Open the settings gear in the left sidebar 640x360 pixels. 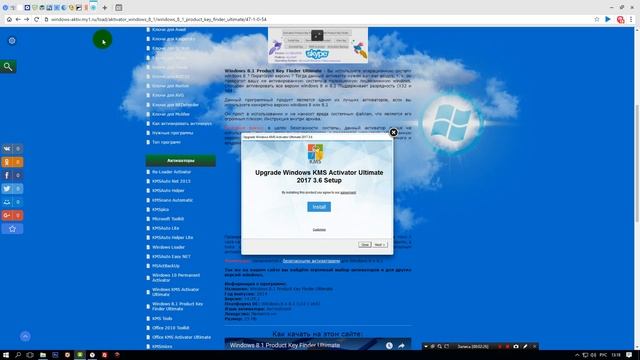click(x=12, y=40)
